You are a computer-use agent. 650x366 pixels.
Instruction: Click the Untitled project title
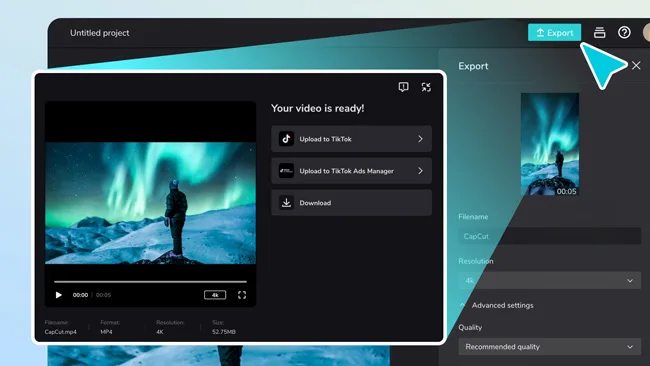pos(99,33)
